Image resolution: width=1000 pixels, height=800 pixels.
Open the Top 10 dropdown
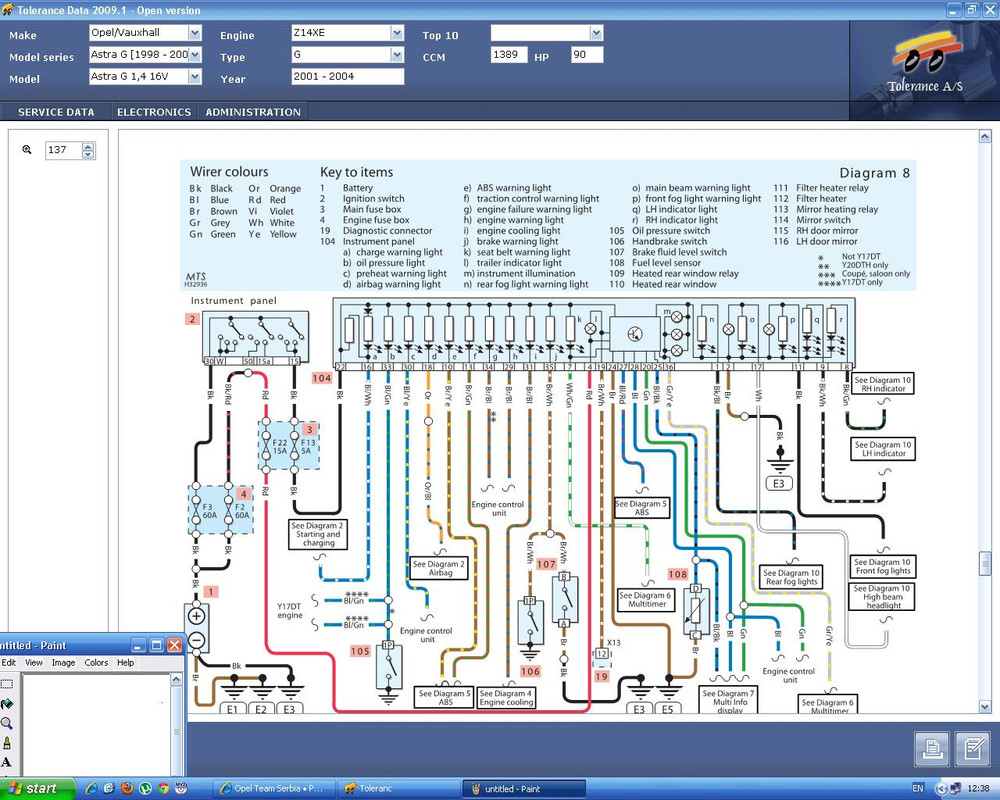[596, 33]
